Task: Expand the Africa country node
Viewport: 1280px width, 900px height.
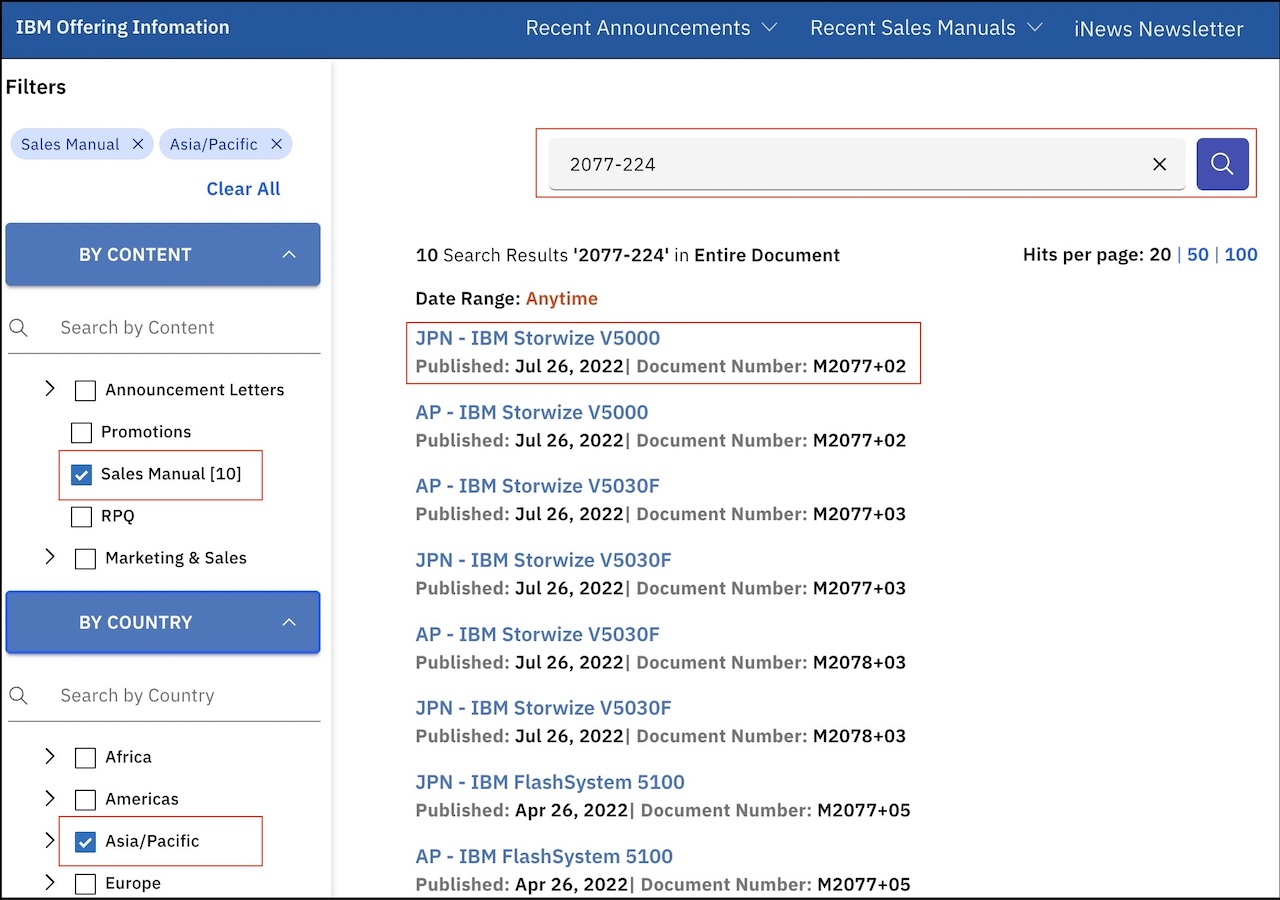Action: (50, 755)
